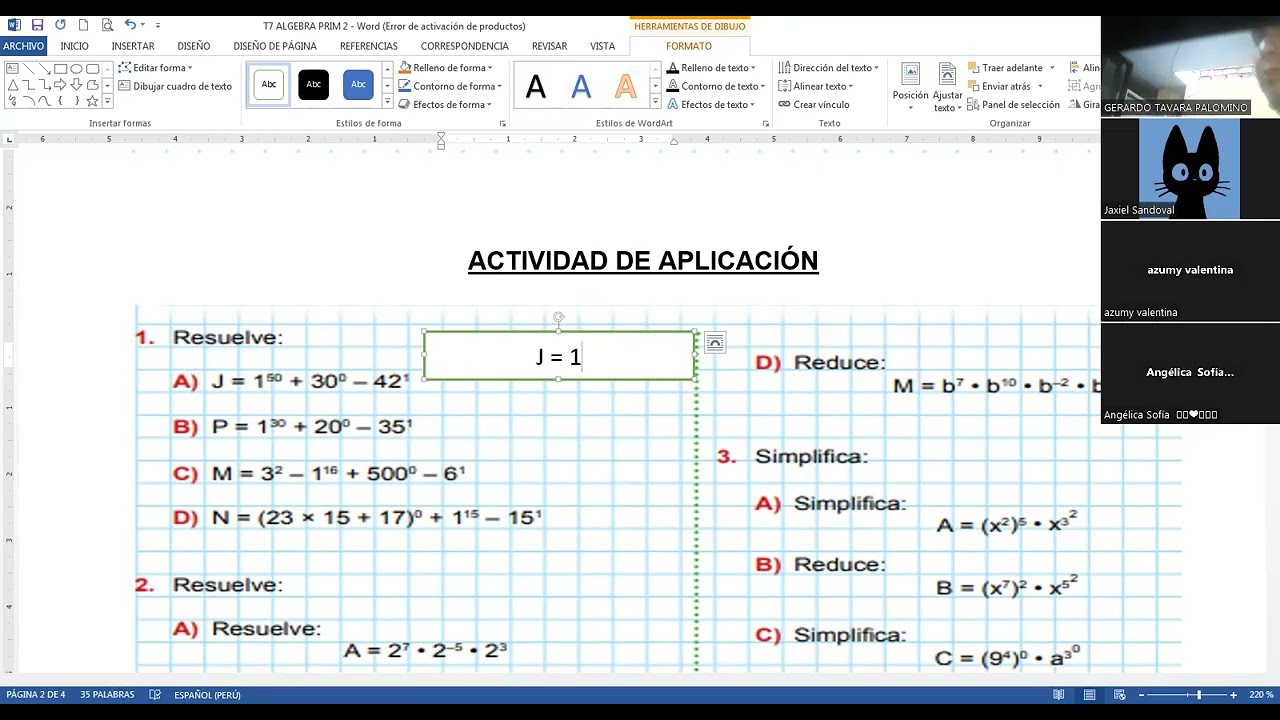Switch to DISEÑO DE PÁGINA tab
This screenshot has width=1280, height=720.
click(x=275, y=46)
